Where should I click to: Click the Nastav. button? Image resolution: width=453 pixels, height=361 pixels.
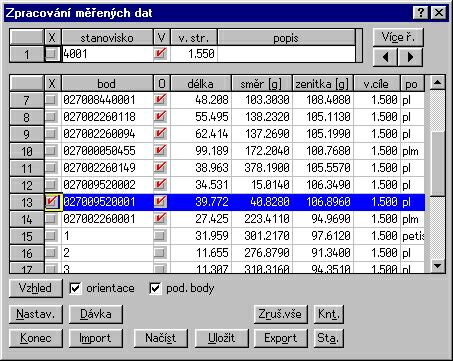(x=35, y=314)
